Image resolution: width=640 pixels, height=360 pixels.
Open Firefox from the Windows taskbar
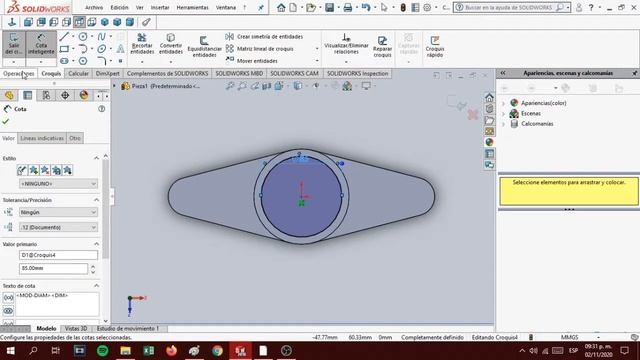point(171,351)
